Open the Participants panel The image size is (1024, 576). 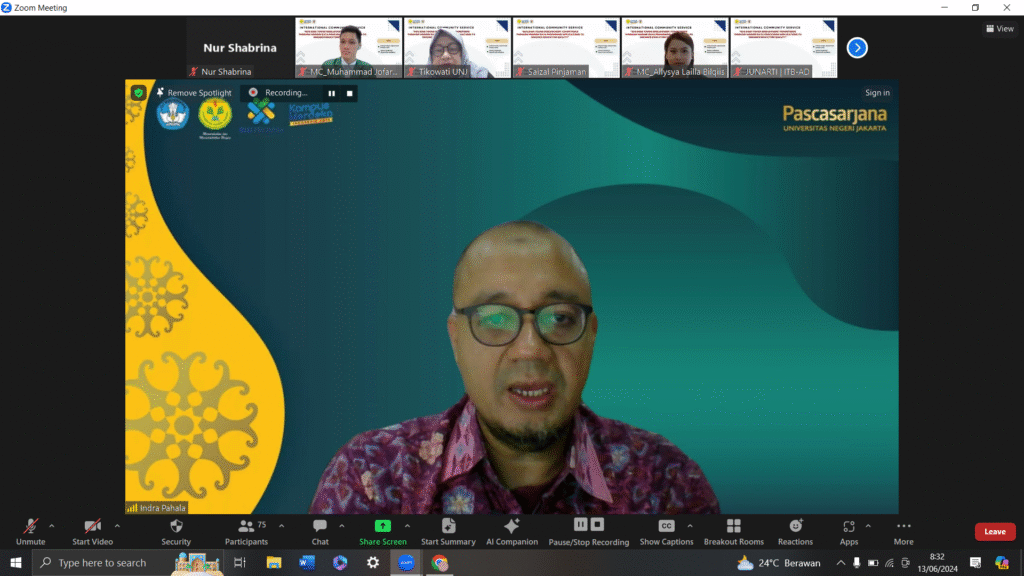pyautogui.click(x=246, y=531)
